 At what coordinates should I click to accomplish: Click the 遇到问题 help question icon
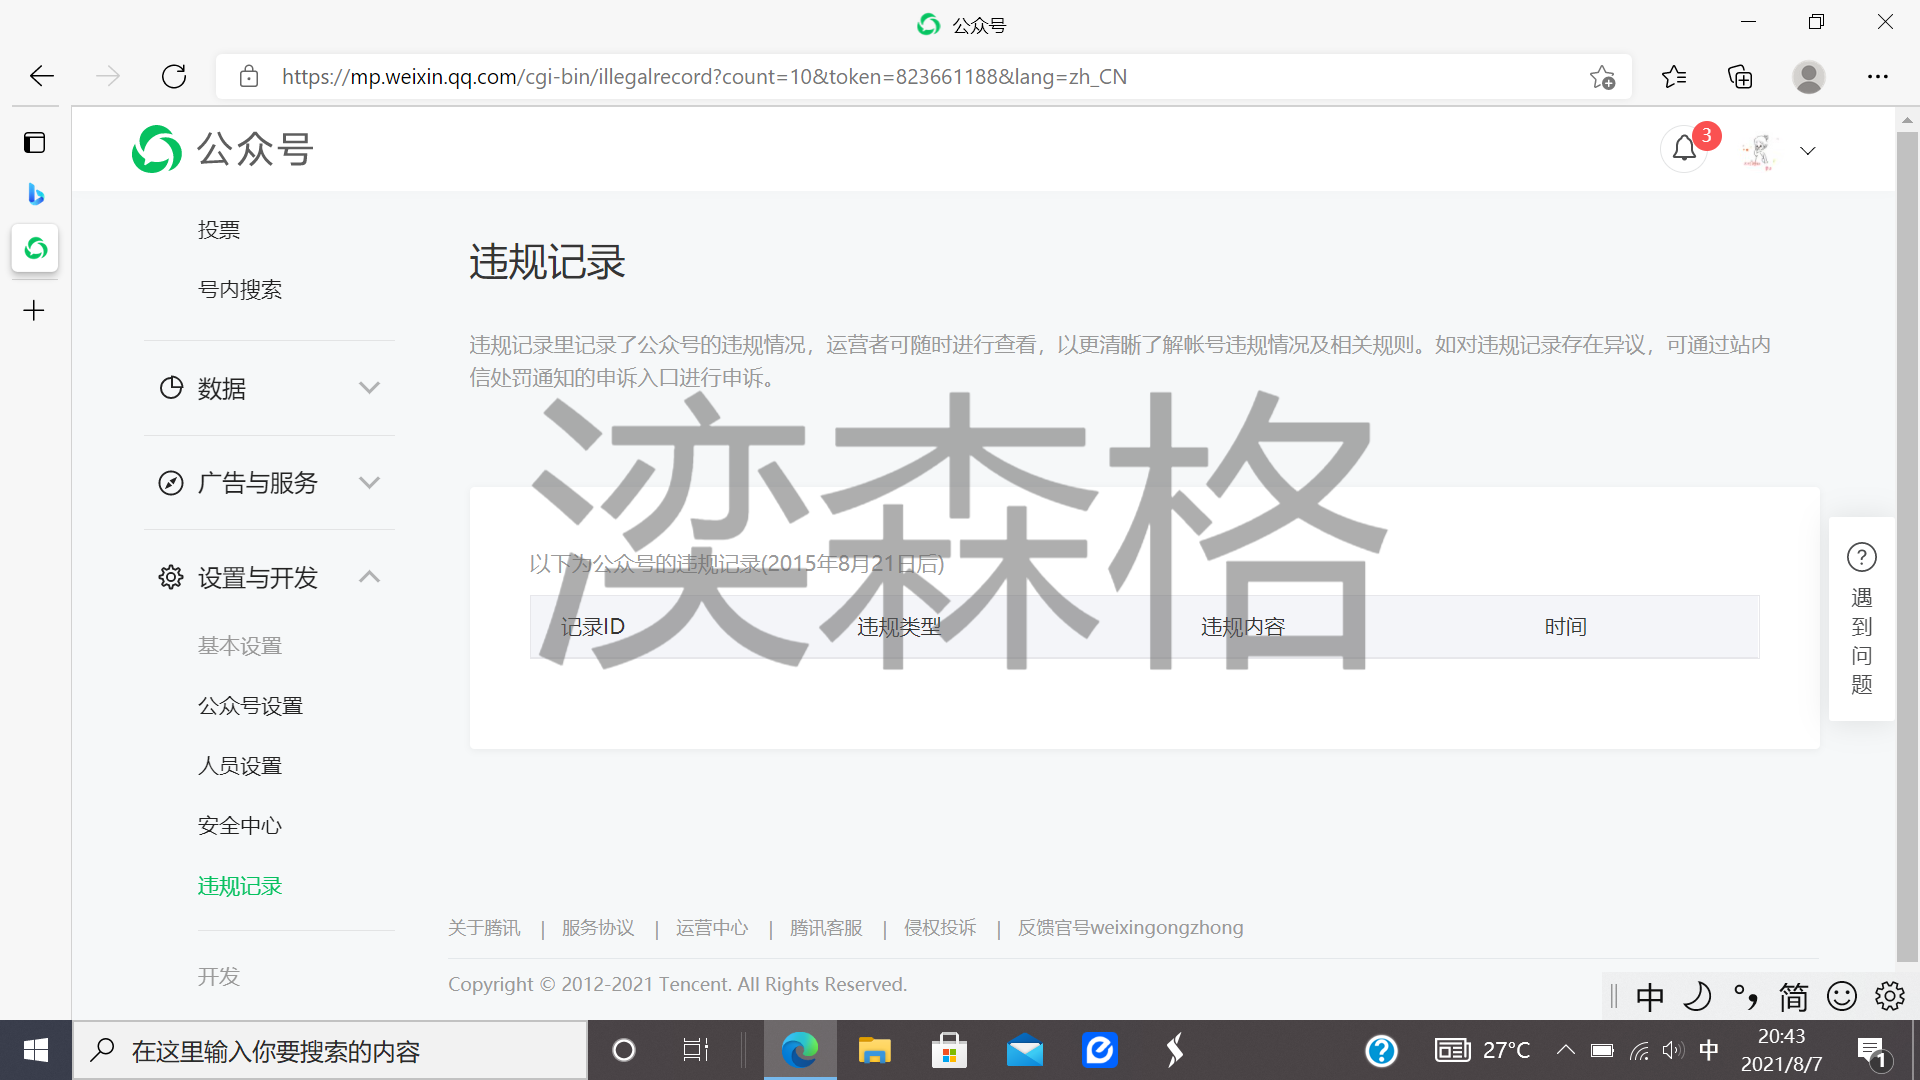[1861, 557]
